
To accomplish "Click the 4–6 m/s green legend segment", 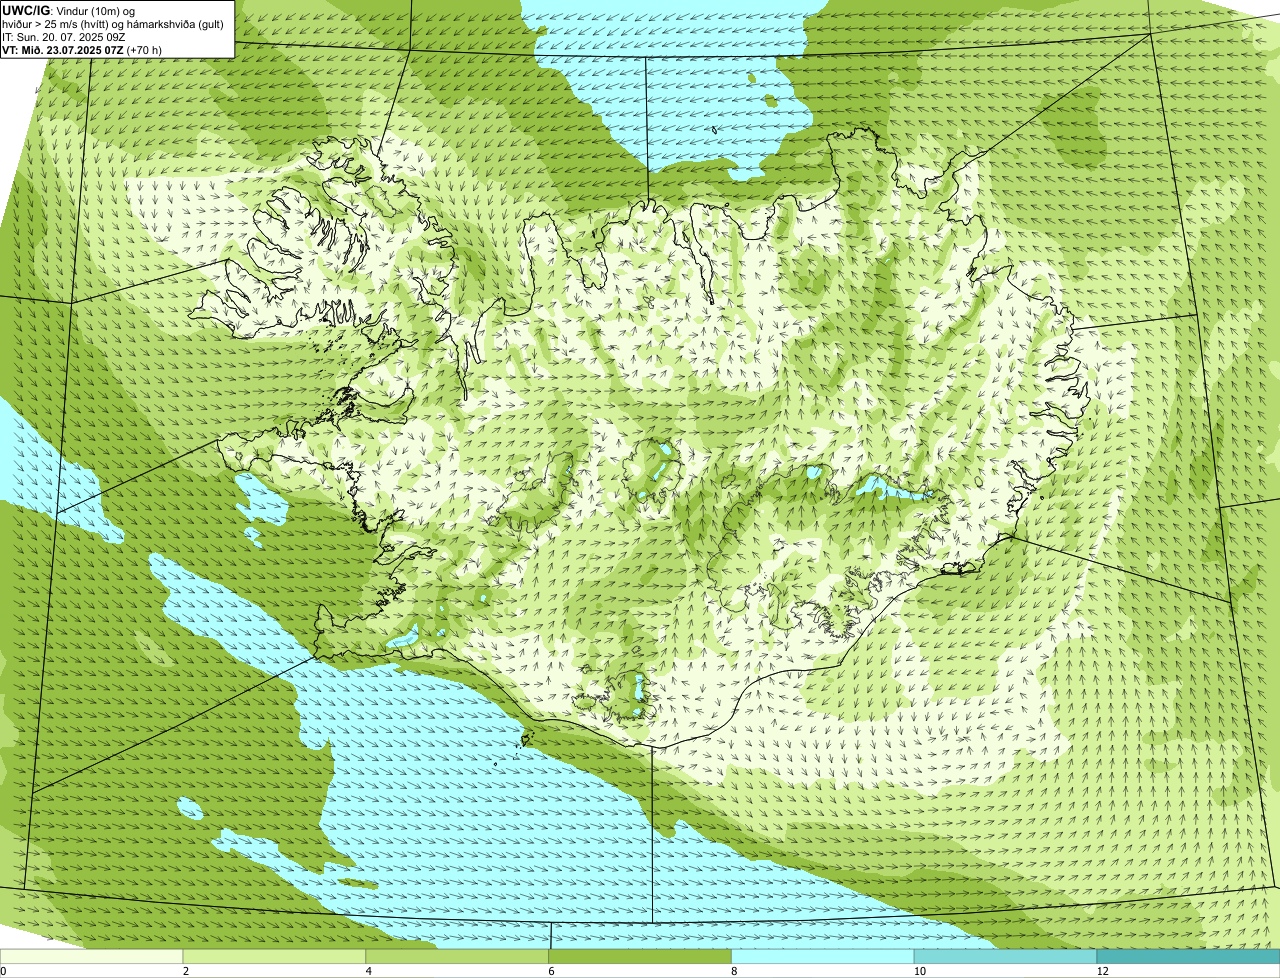I will 458,956.
